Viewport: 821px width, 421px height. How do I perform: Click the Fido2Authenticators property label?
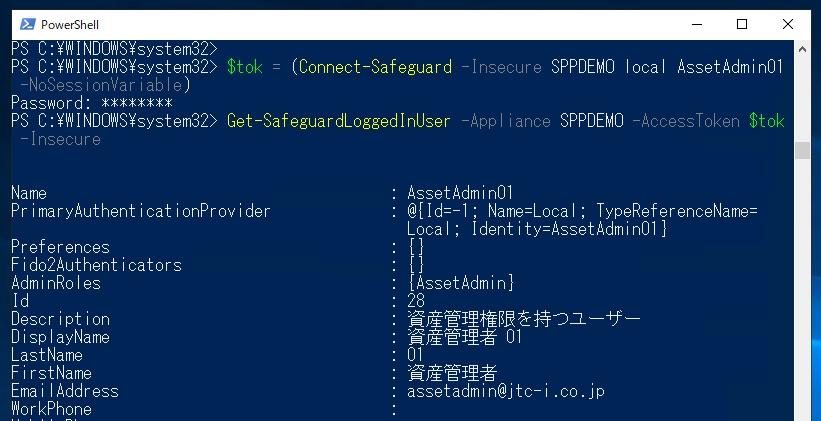(x=96, y=265)
